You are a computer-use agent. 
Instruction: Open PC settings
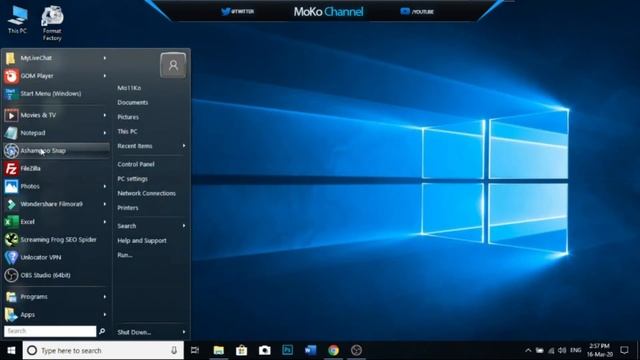[132, 179]
